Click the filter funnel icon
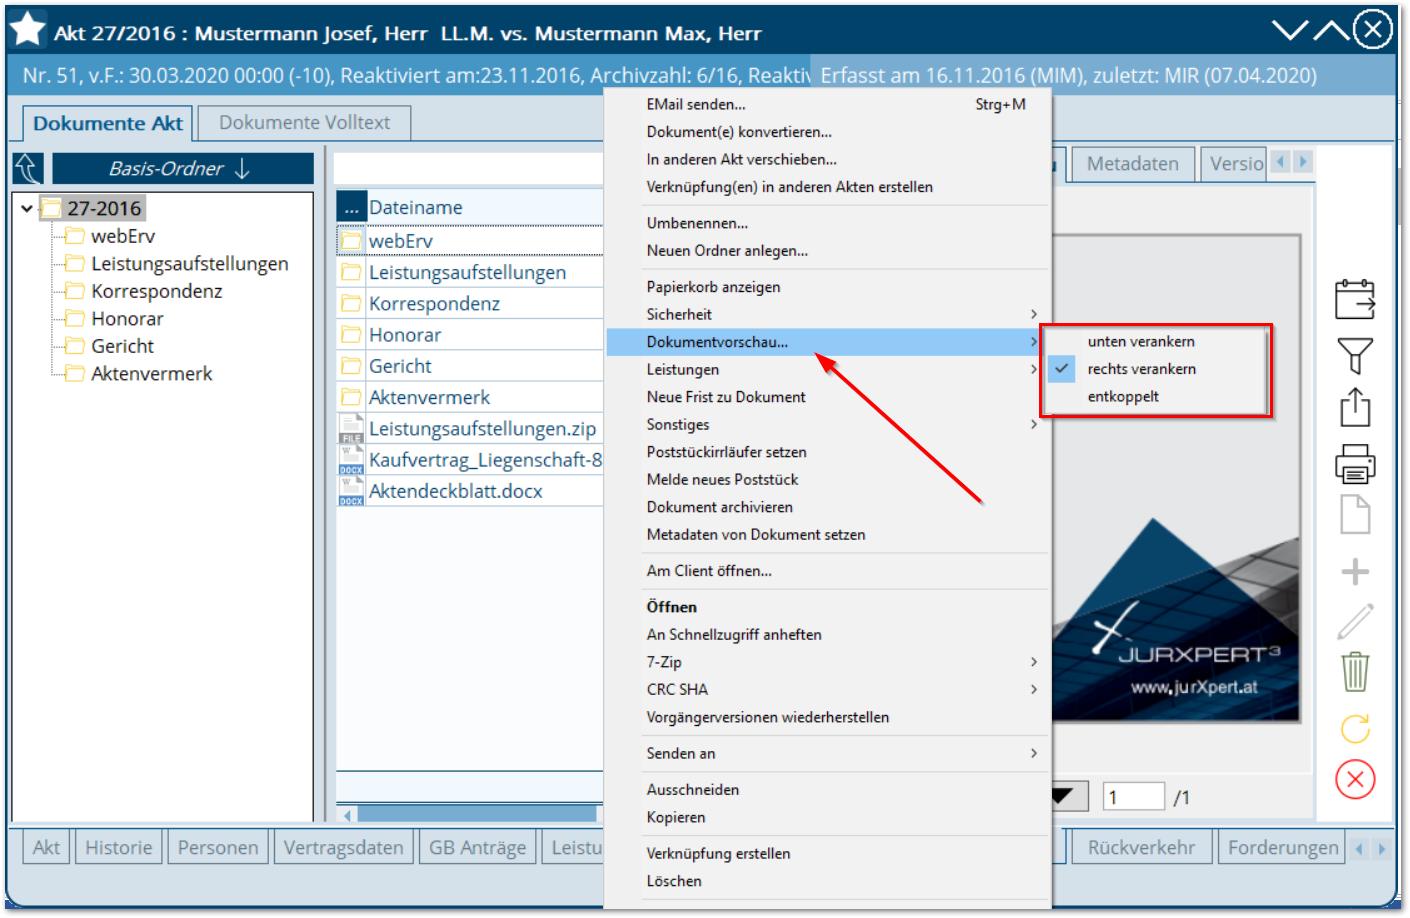Viewport: 1410px width, 918px height. (1355, 355)
